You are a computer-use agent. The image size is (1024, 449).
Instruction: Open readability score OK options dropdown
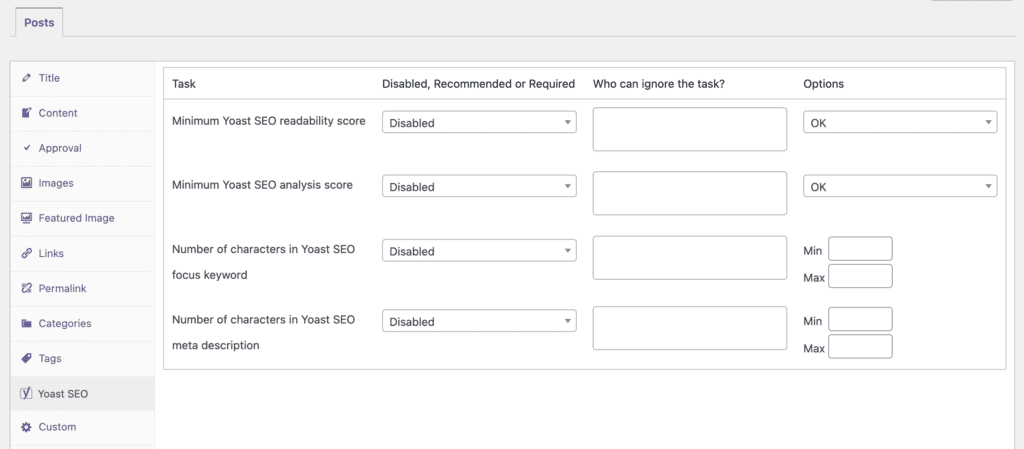coord(900,123)
